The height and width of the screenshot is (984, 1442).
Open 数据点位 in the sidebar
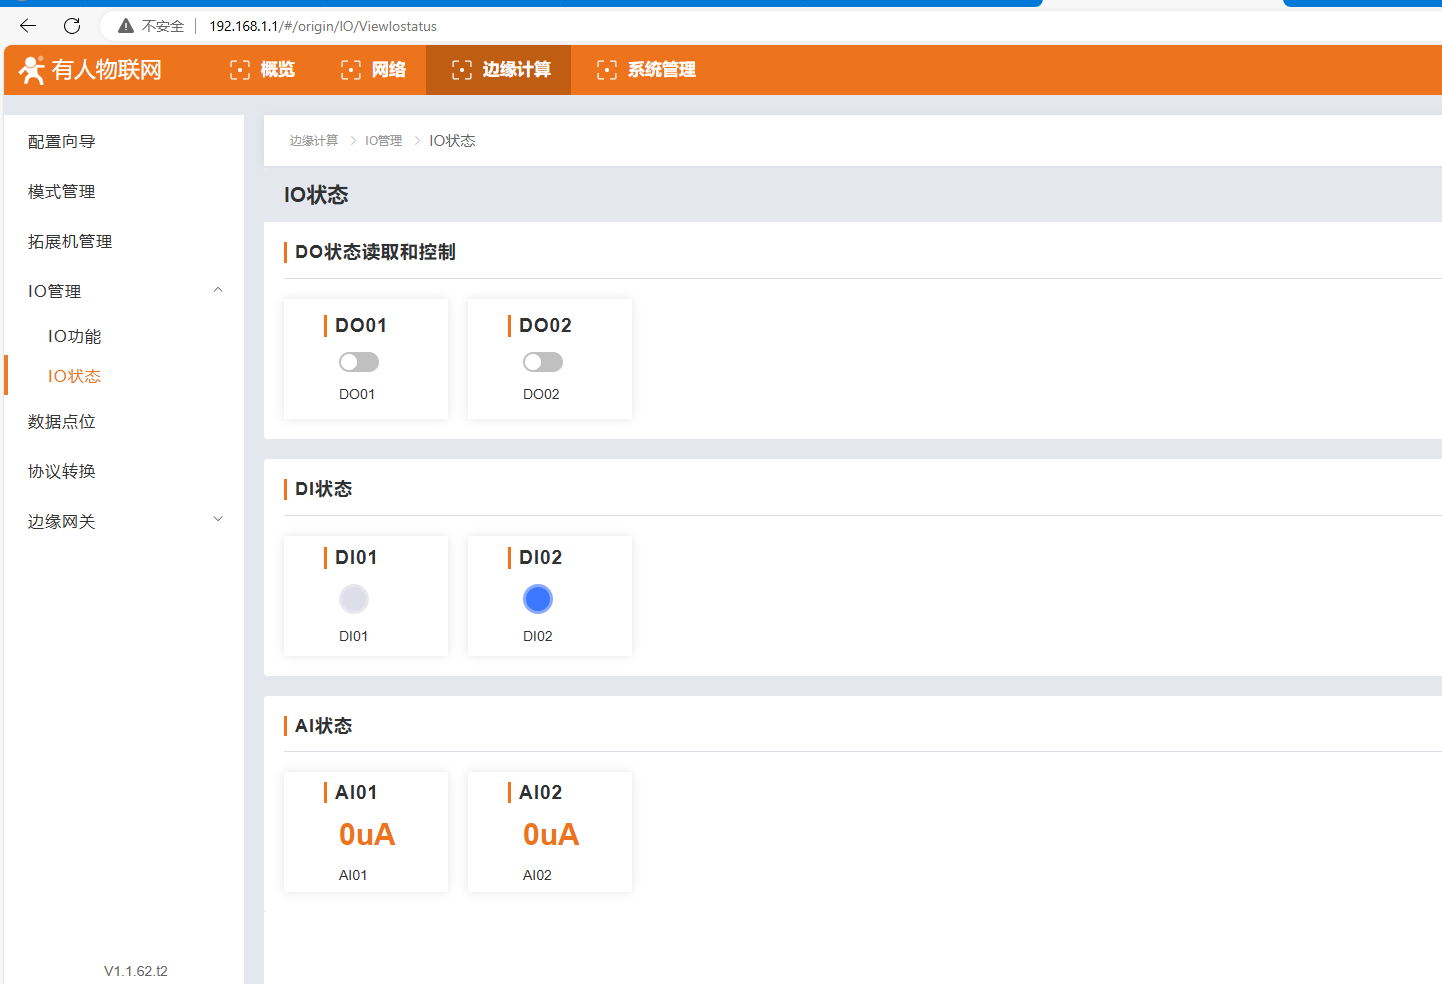pos(62,422)
